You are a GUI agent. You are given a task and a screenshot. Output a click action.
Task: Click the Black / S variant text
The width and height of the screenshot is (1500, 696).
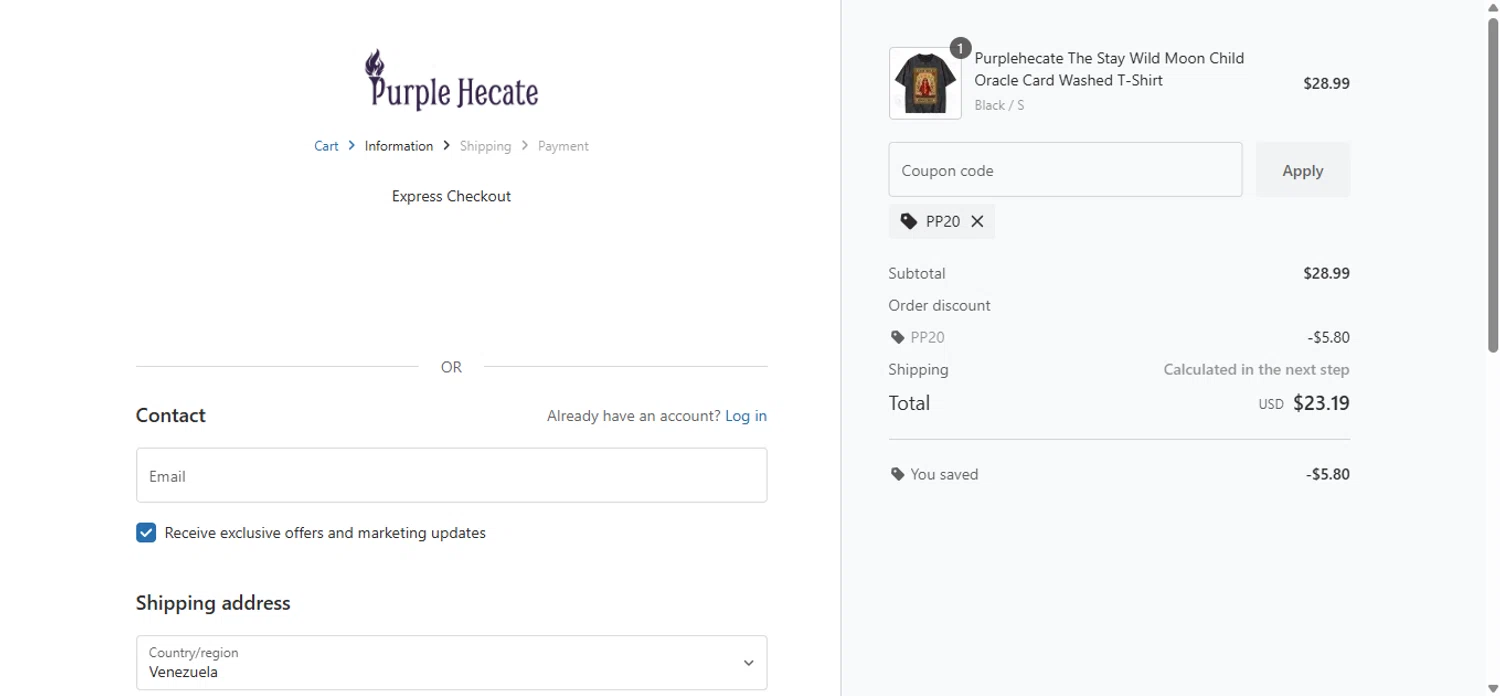(999, 105)
